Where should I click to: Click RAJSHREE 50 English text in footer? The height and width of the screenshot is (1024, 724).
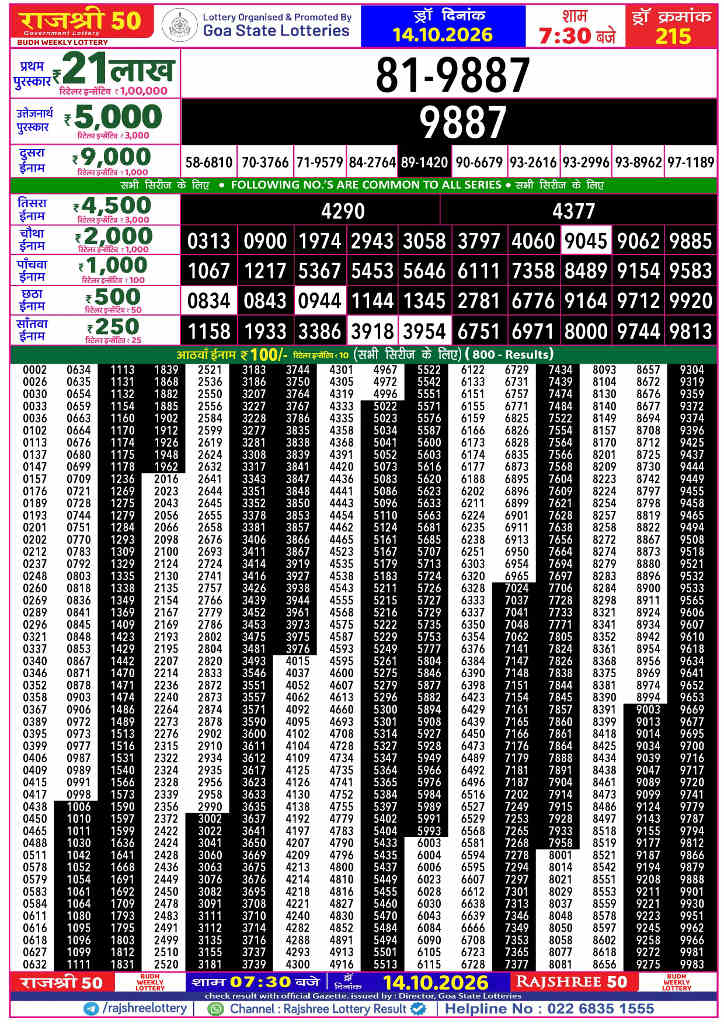click(x=571, y=982)
